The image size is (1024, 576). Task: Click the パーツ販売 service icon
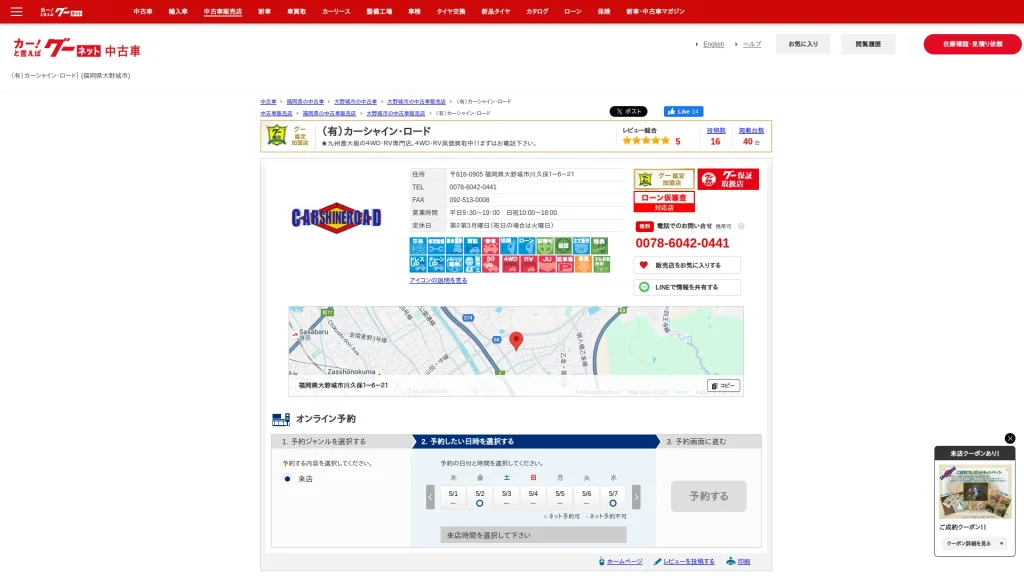(x=455, y=264)
